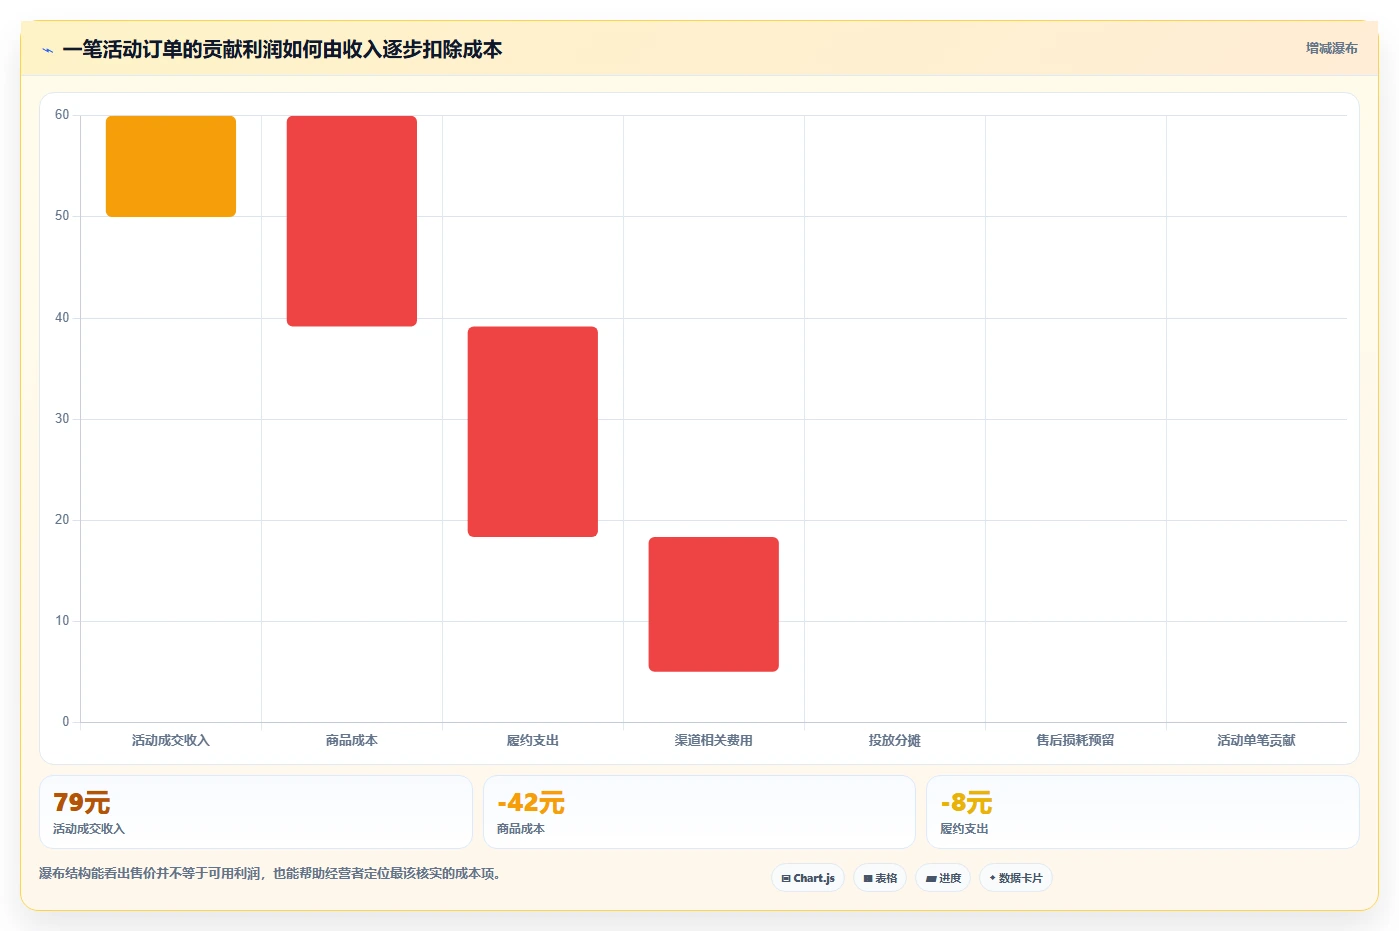
Task: Click the chart title text 一笔活动订单的贡献利润
Action: coord(172,49)
